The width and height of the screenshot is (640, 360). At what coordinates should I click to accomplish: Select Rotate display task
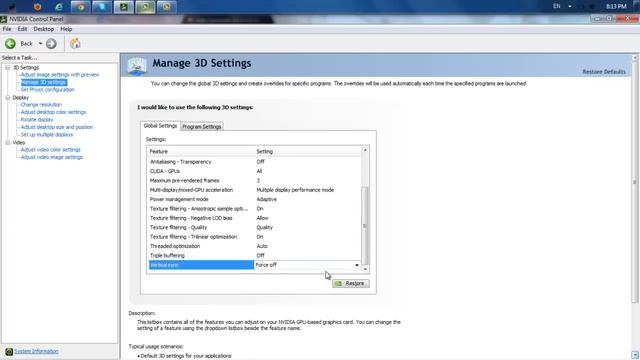[37, 120]
